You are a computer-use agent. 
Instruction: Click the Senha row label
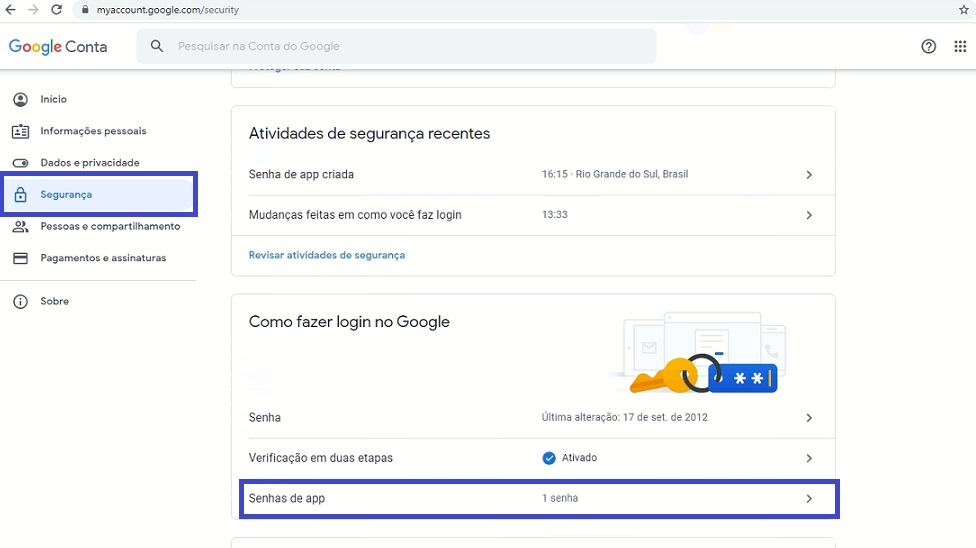pyautogui.click(x=265, y=418)
